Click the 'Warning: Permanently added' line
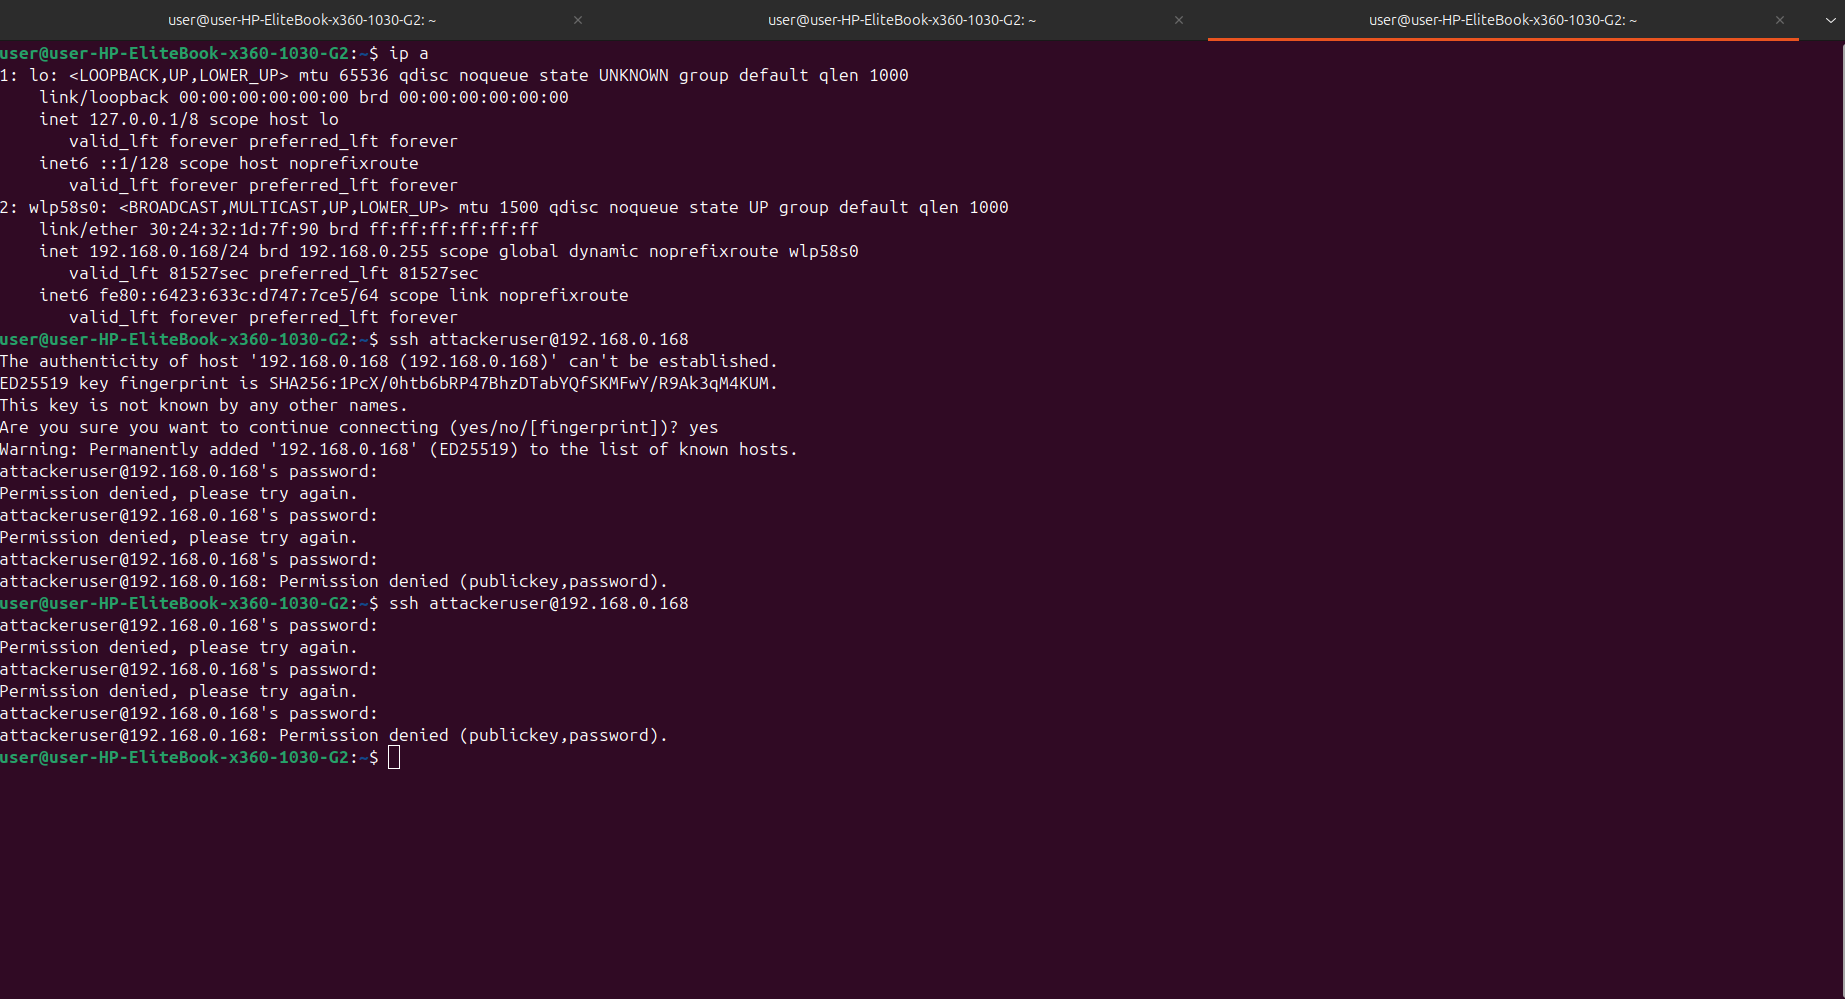Screen dimensions: 1845x999 pyautogui.click(x=398, y=449)
